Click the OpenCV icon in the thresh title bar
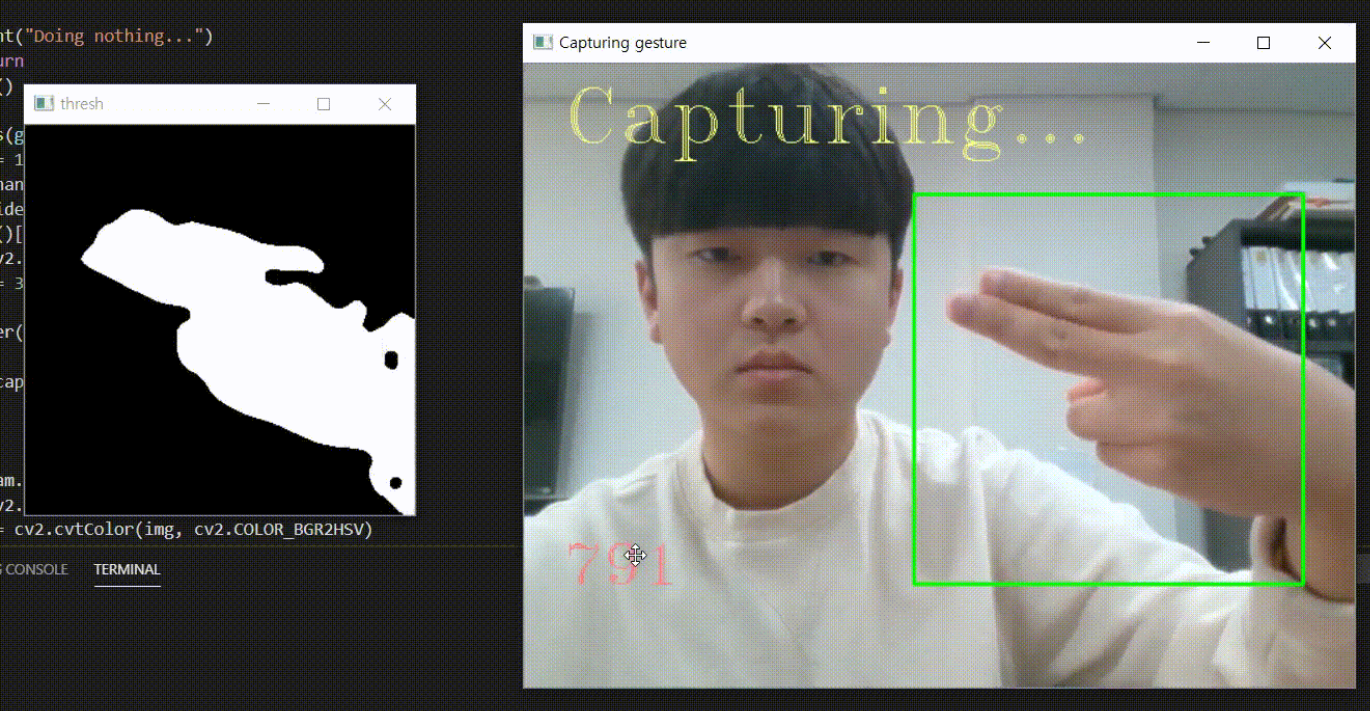Screen dimensions: 1370x711 click(42, 103)
